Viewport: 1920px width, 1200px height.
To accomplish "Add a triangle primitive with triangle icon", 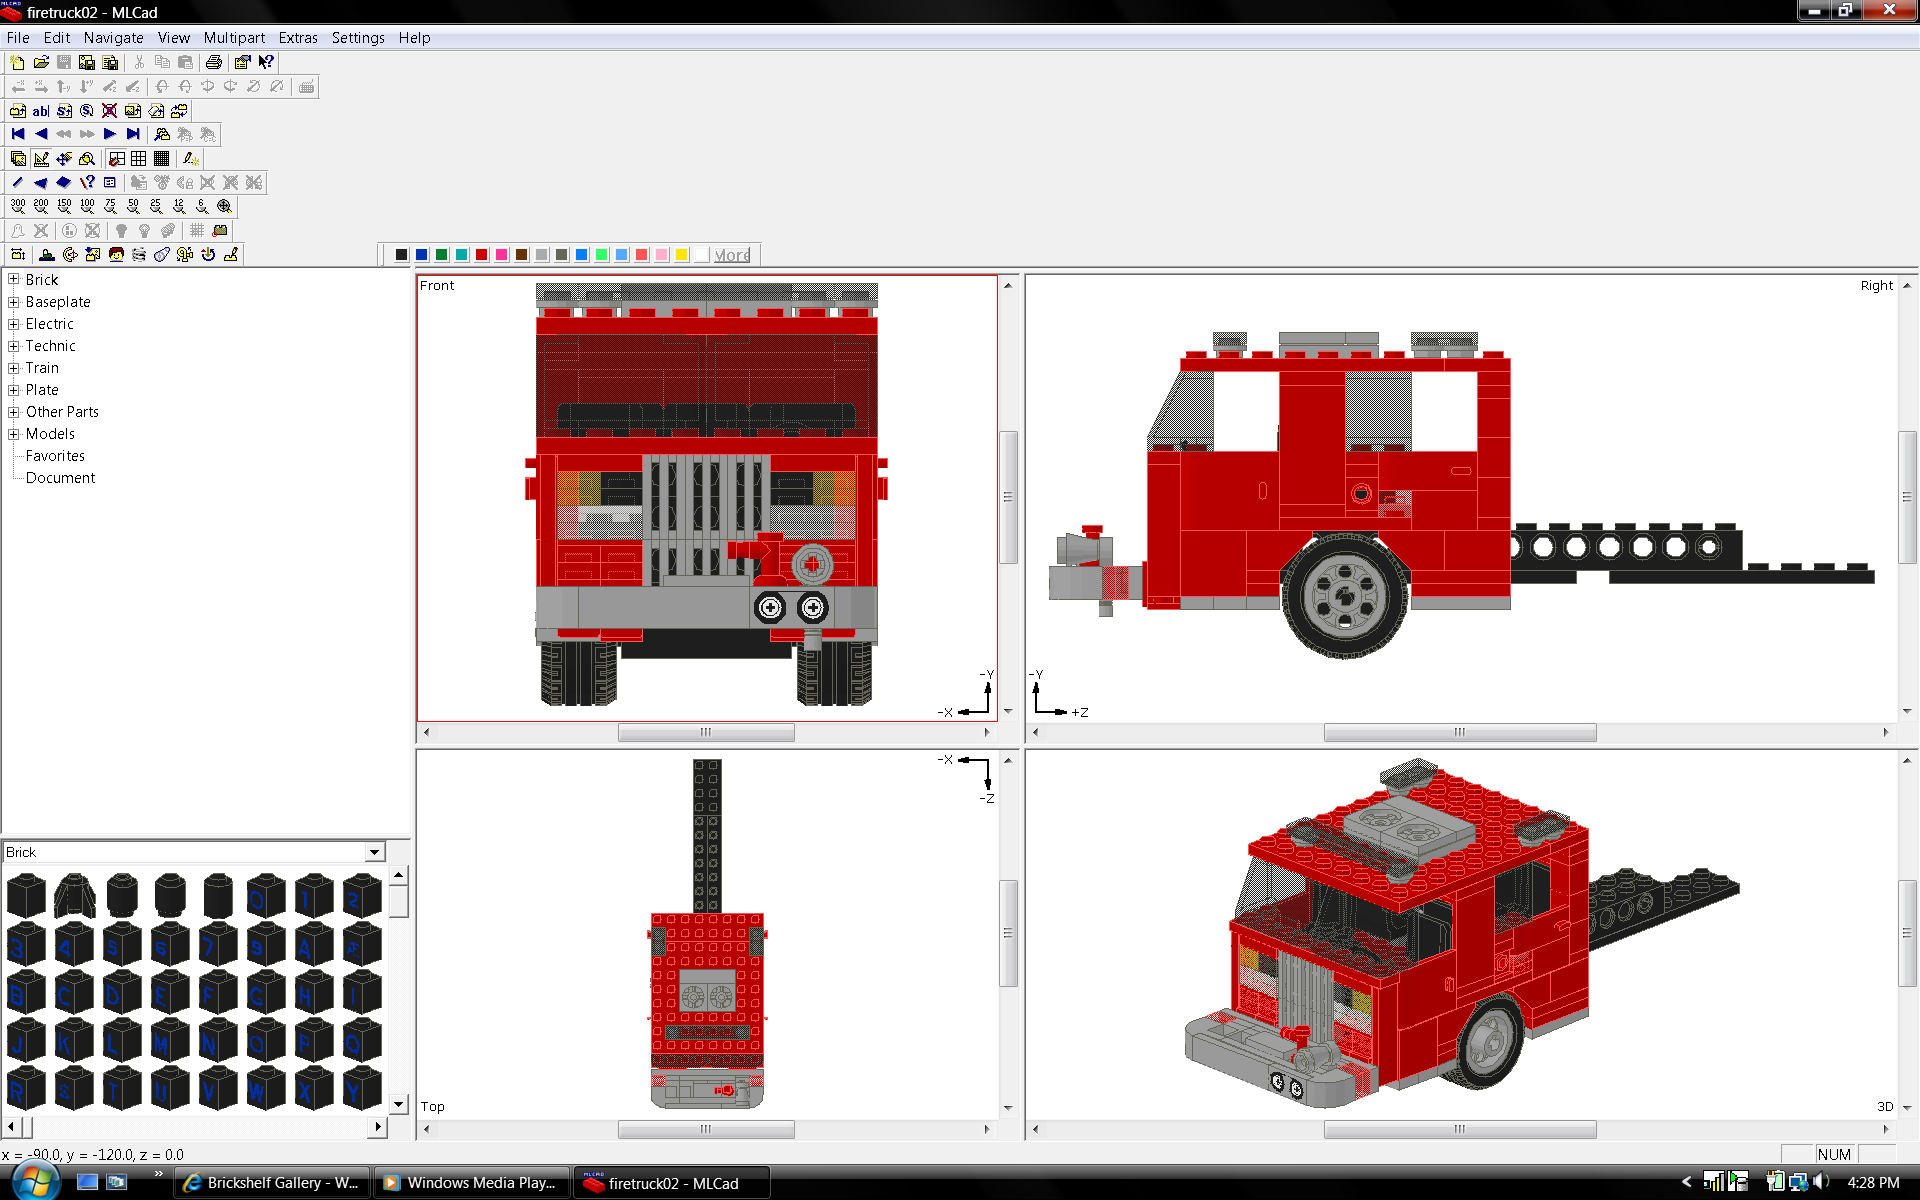I will click(x=41, y=183).
